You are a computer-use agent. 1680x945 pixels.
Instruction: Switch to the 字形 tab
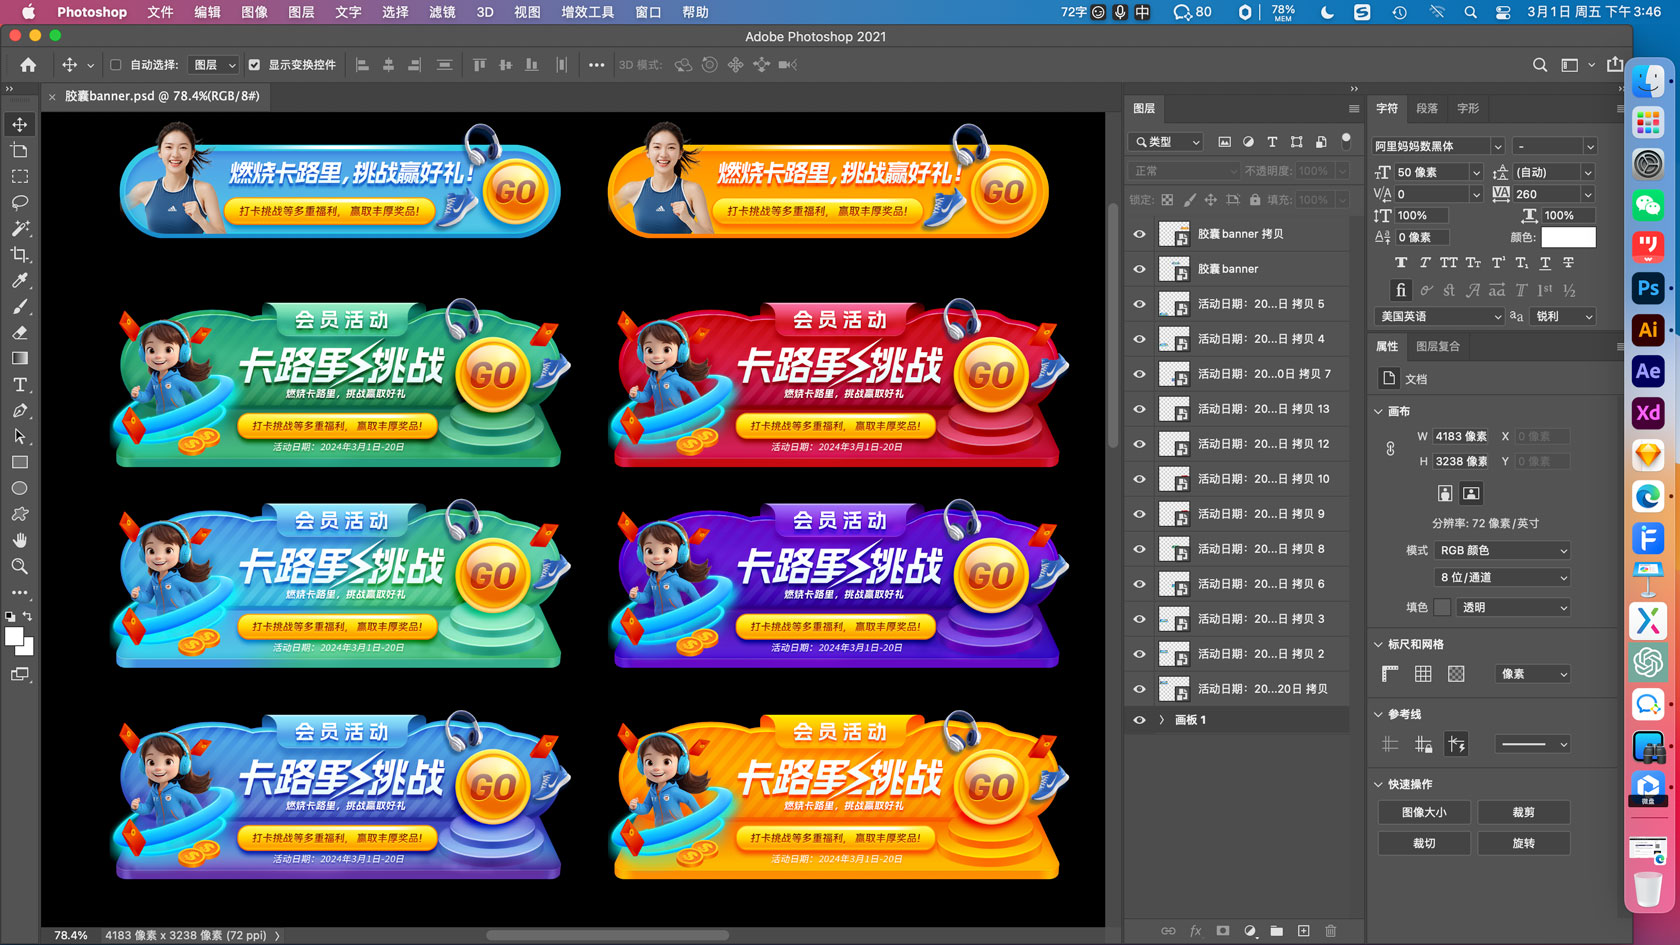pos(1468,108)
